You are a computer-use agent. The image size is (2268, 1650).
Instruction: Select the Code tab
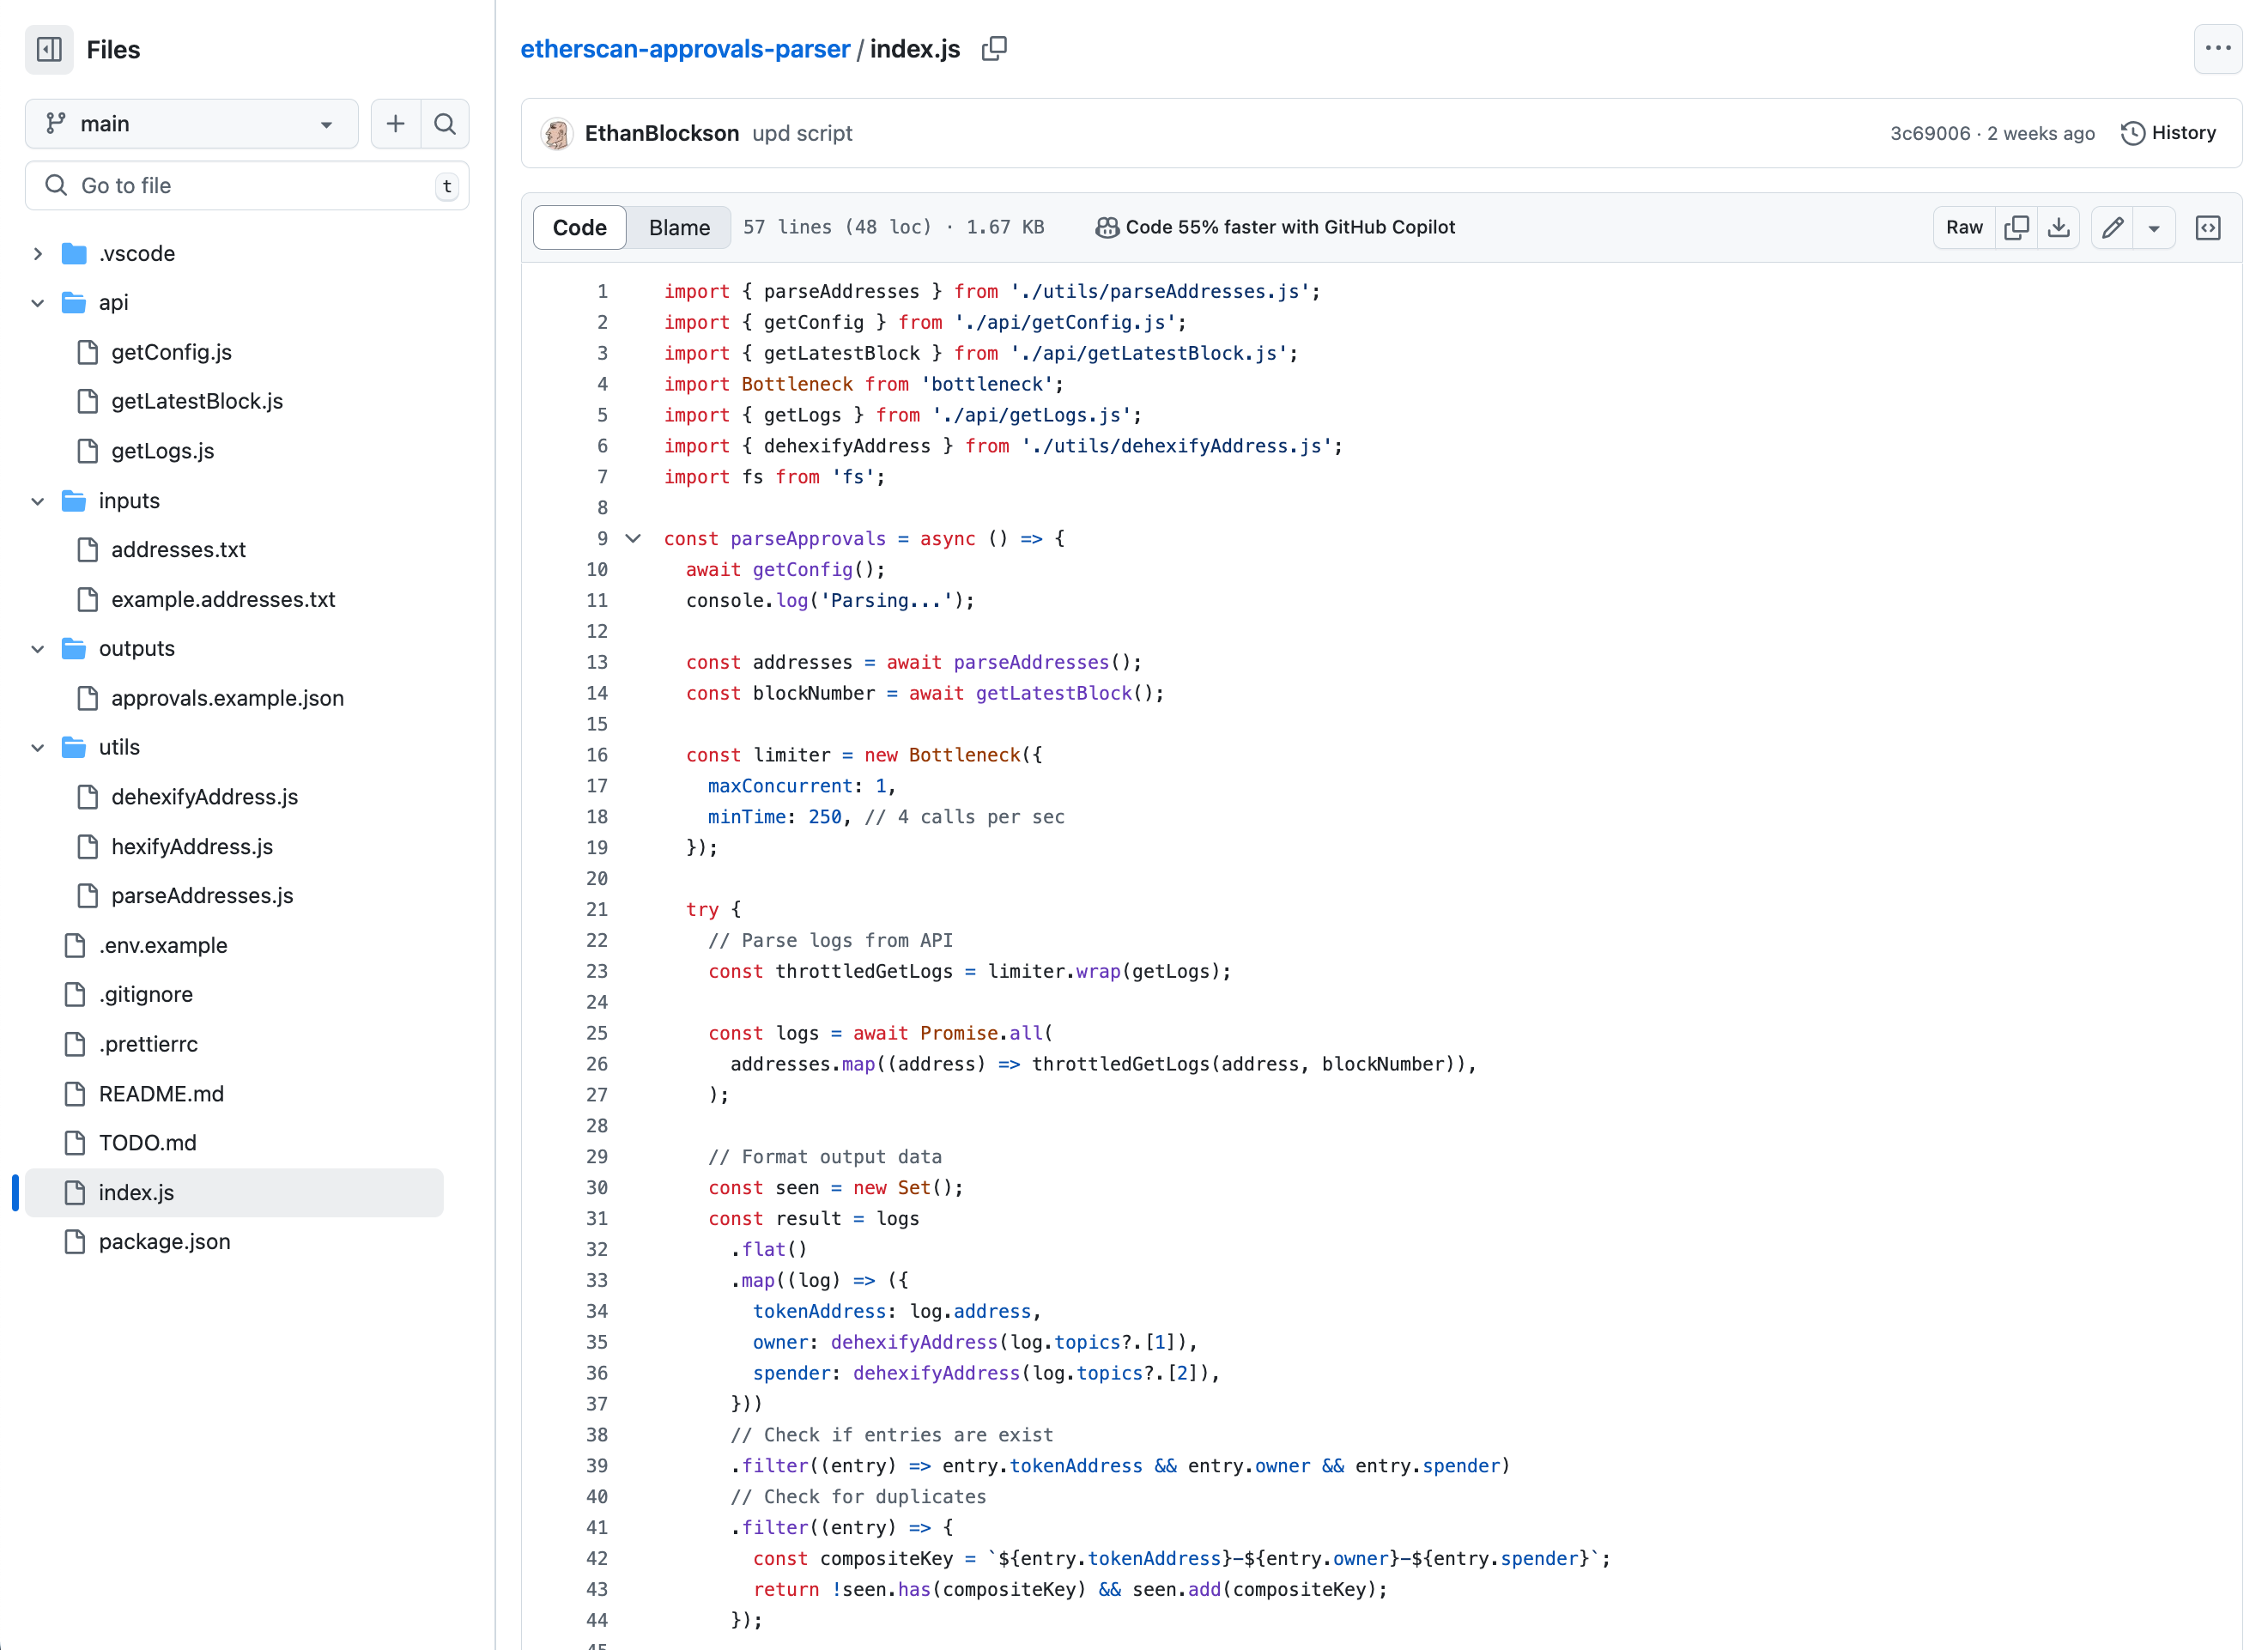(x=579, y=227)
